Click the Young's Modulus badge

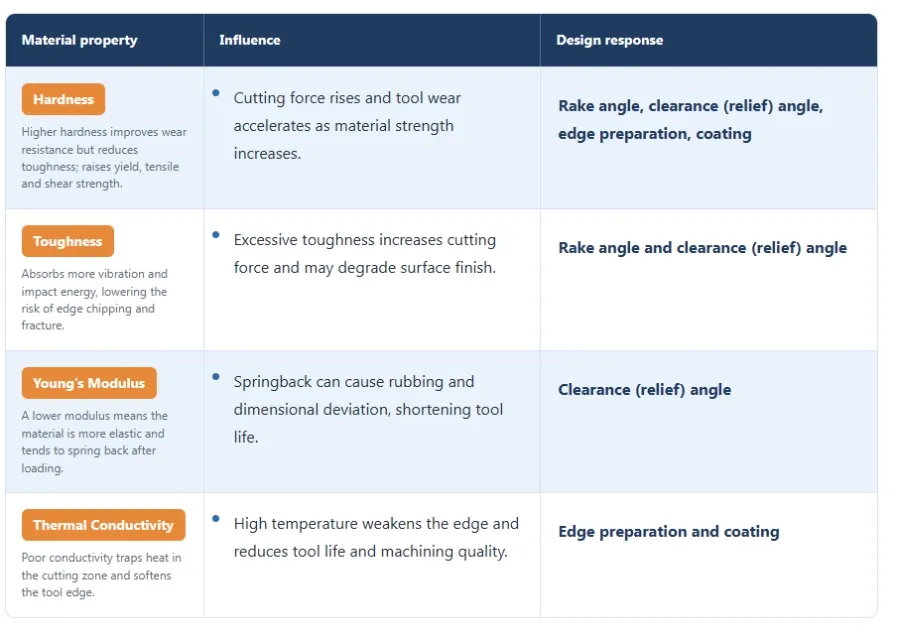point(89,383)
